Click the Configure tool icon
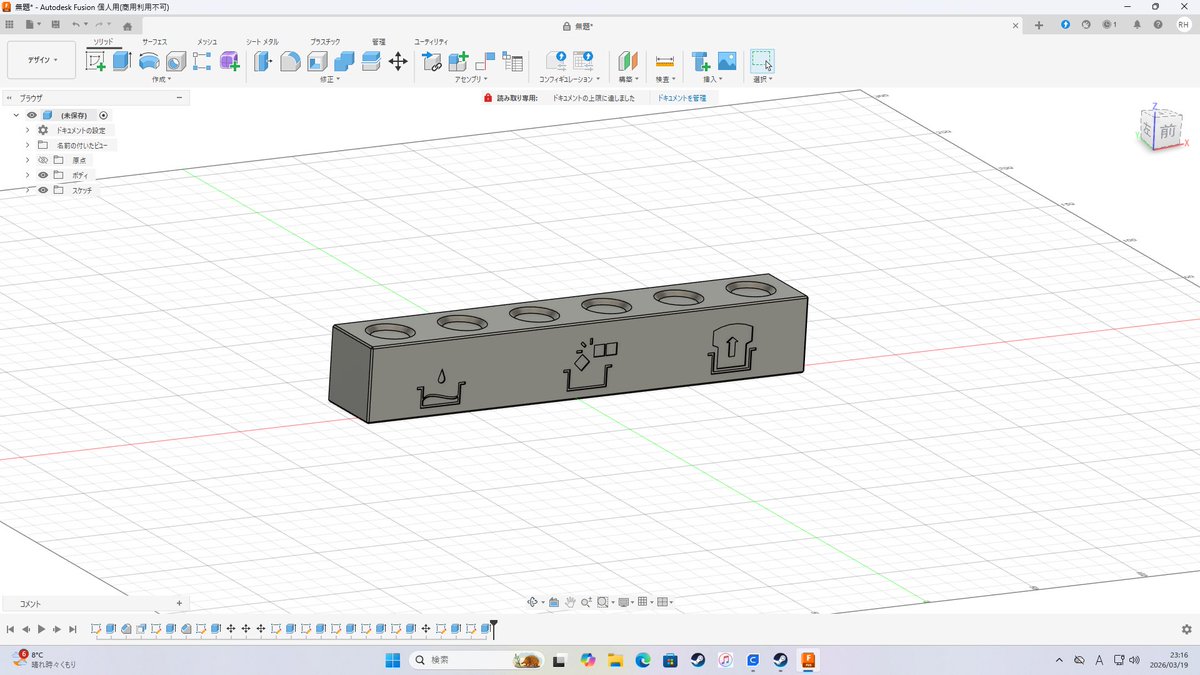 click(555, 61)
